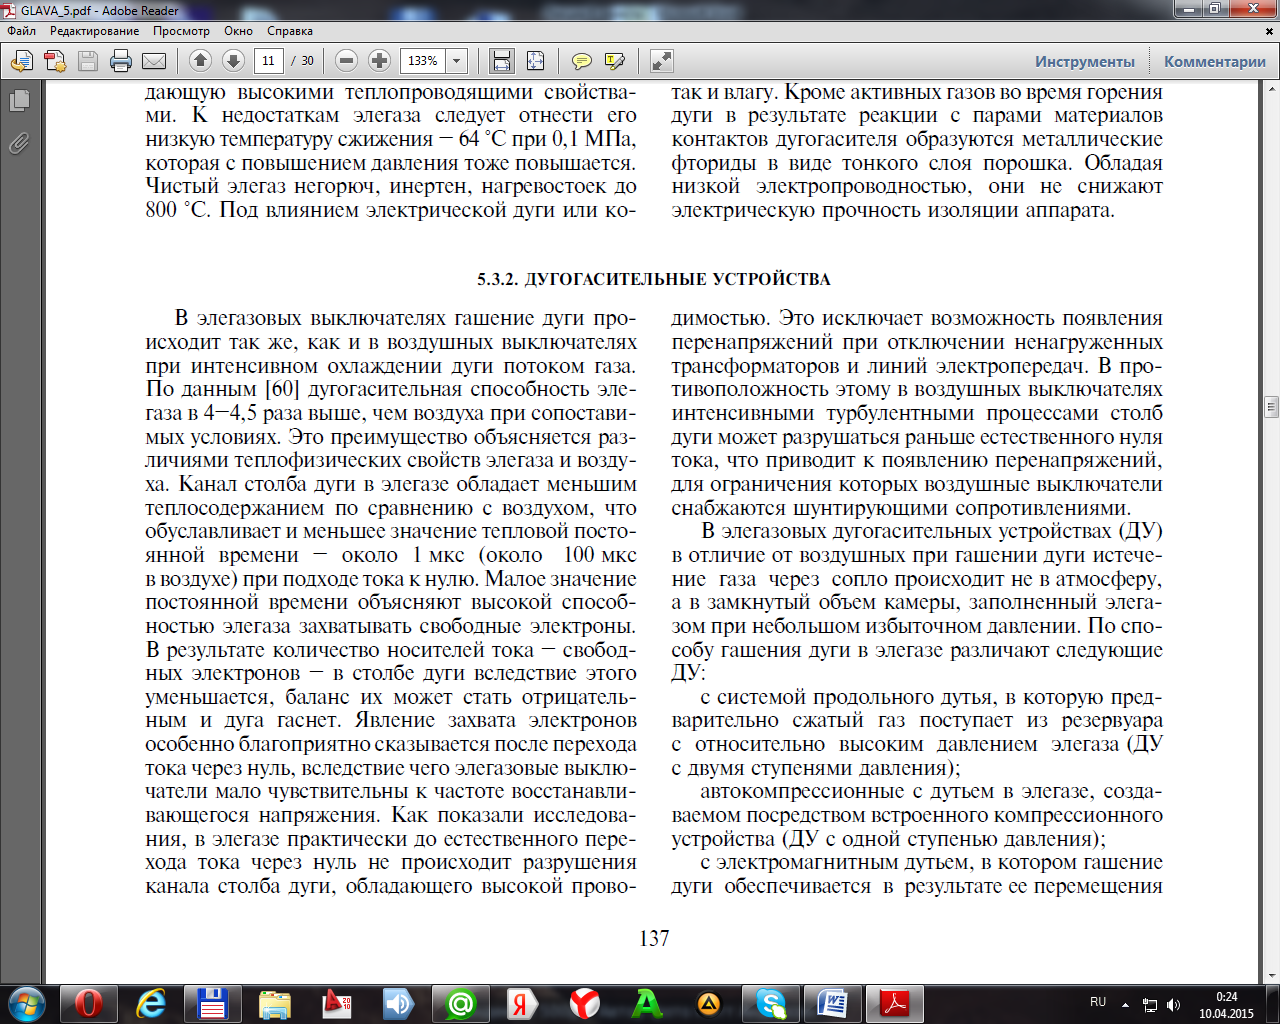1280x1024 pixels.
Task: Click the scrollbar up arrow
Action: (x=1271, y=91)
